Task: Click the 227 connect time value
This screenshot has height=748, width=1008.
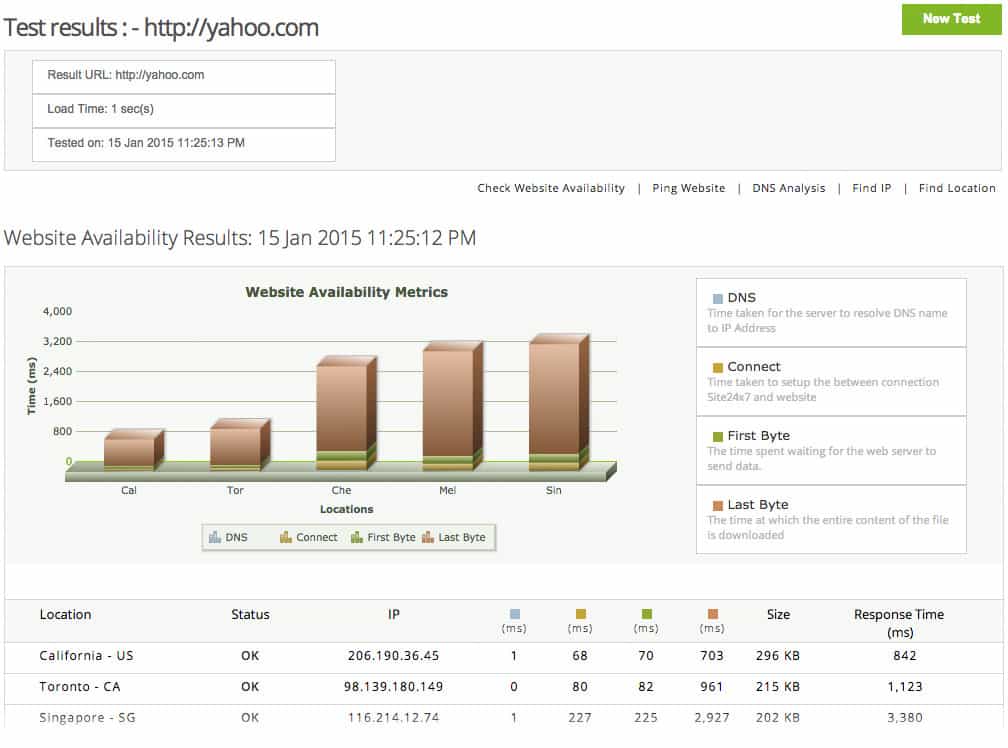Action: (x=580, y=717)
